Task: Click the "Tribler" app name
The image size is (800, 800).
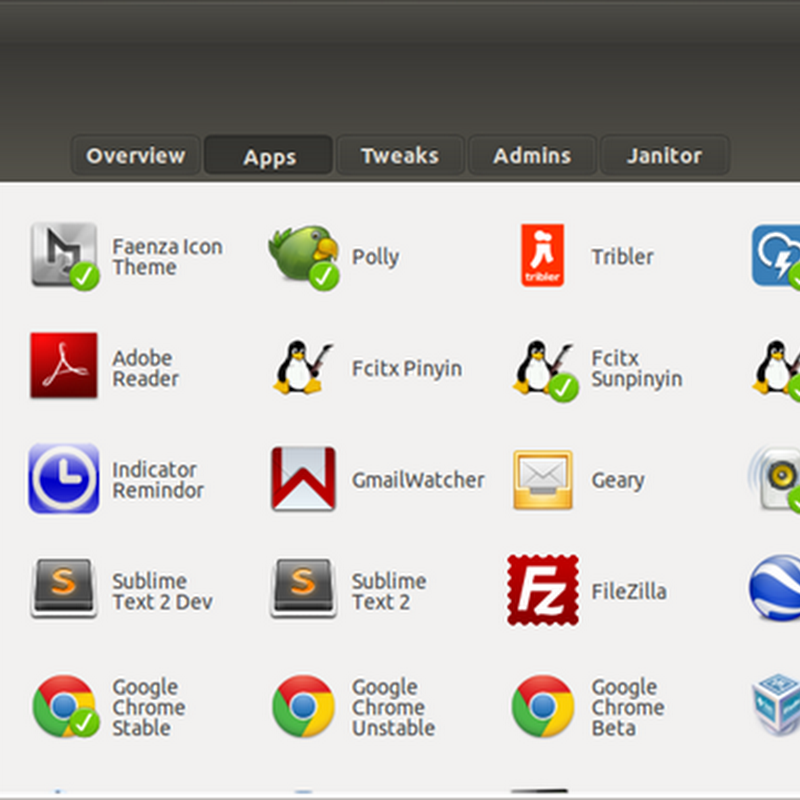Action: (x=622, y=257)
